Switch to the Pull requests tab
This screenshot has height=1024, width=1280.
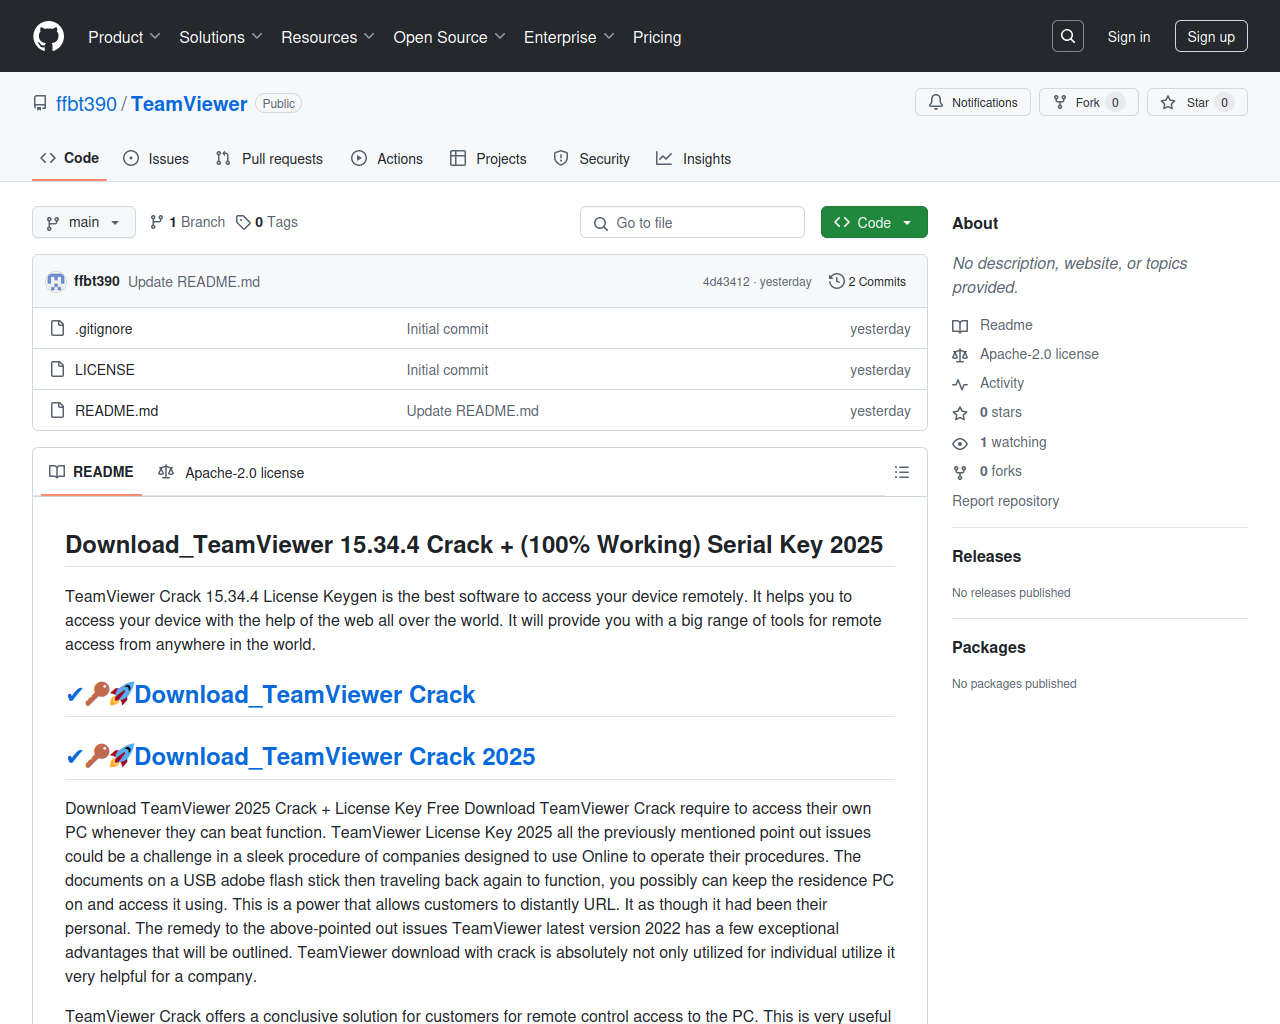point(269,158)
